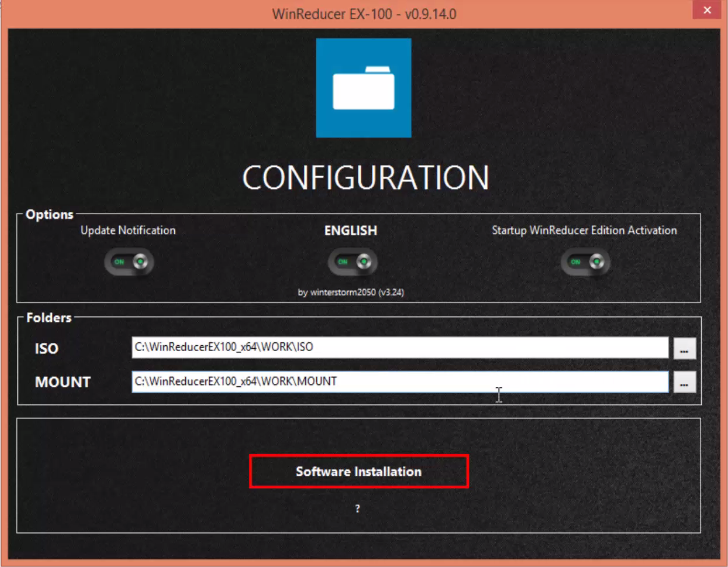Toggle the ENGLISH language switch
Viewport: 728px width, 567px height.
click(x=353, y=262)
